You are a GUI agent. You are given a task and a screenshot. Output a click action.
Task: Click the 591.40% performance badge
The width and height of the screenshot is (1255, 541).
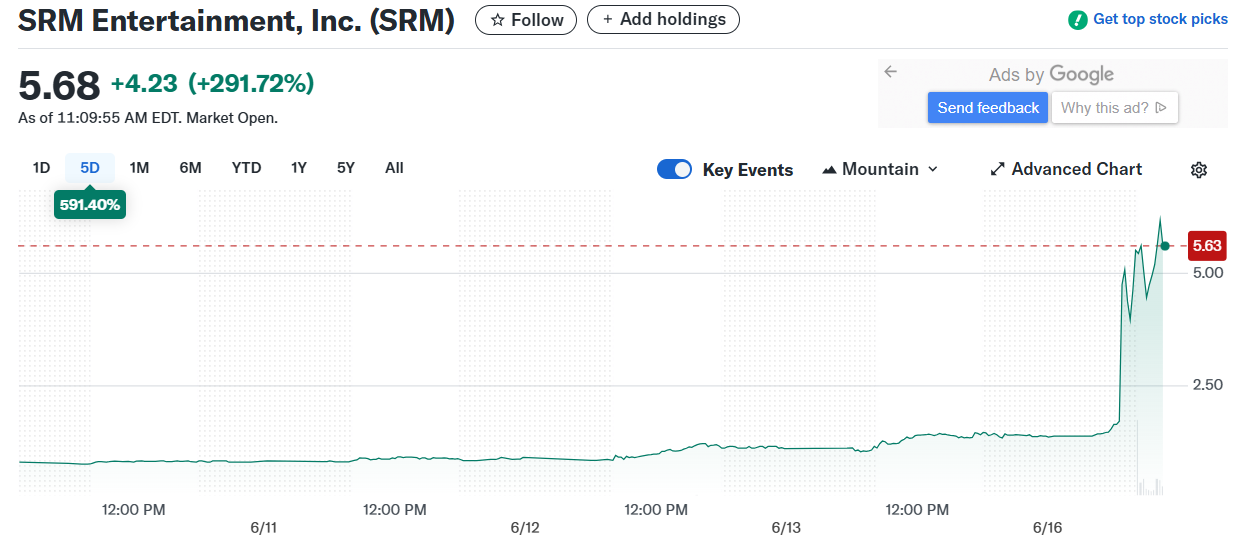(x=90, y=205)
